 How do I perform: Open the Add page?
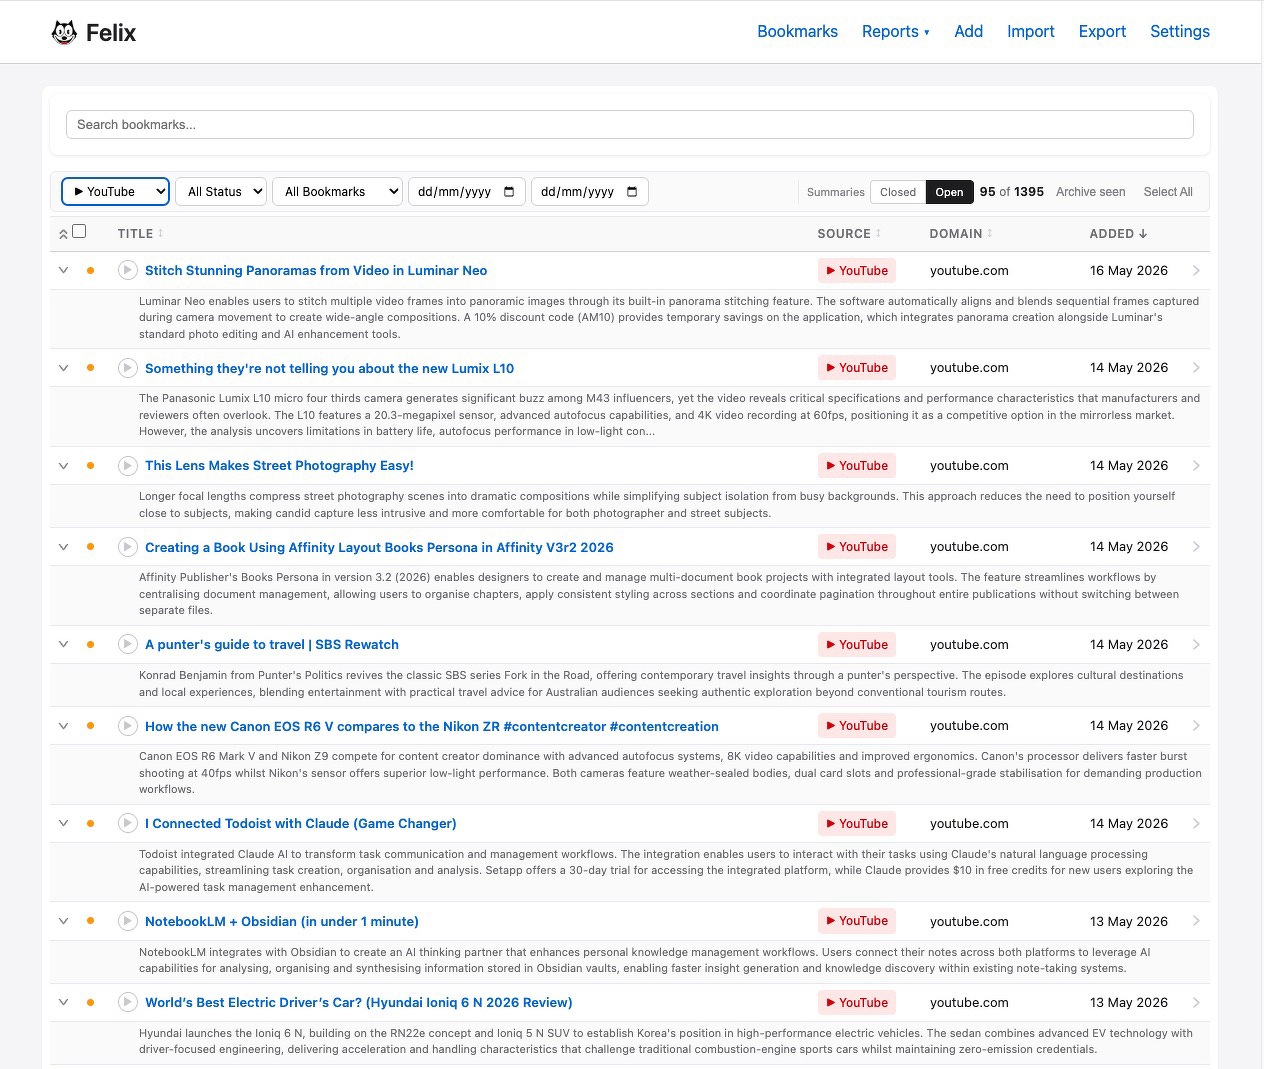[968, 31]
